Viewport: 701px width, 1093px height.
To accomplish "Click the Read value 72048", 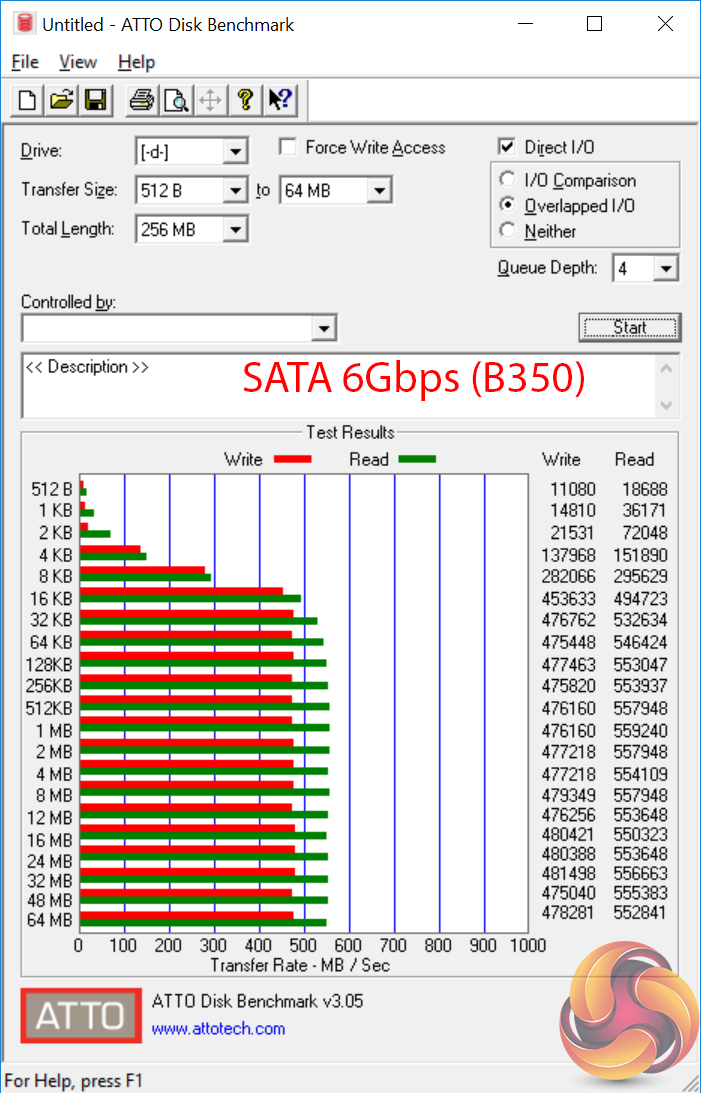I will click(x=645, y=533).
